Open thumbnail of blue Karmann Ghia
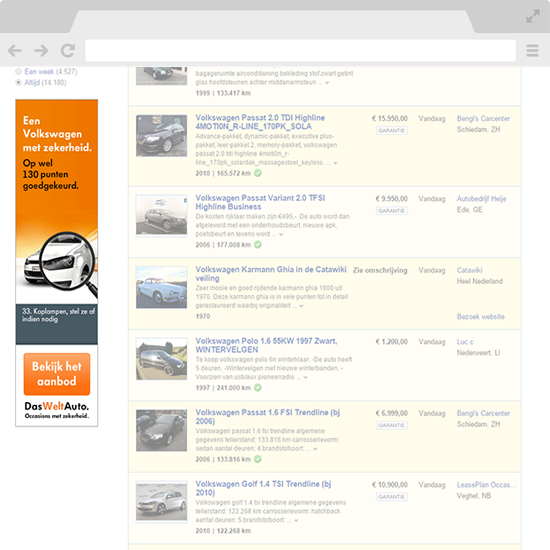 161,287
